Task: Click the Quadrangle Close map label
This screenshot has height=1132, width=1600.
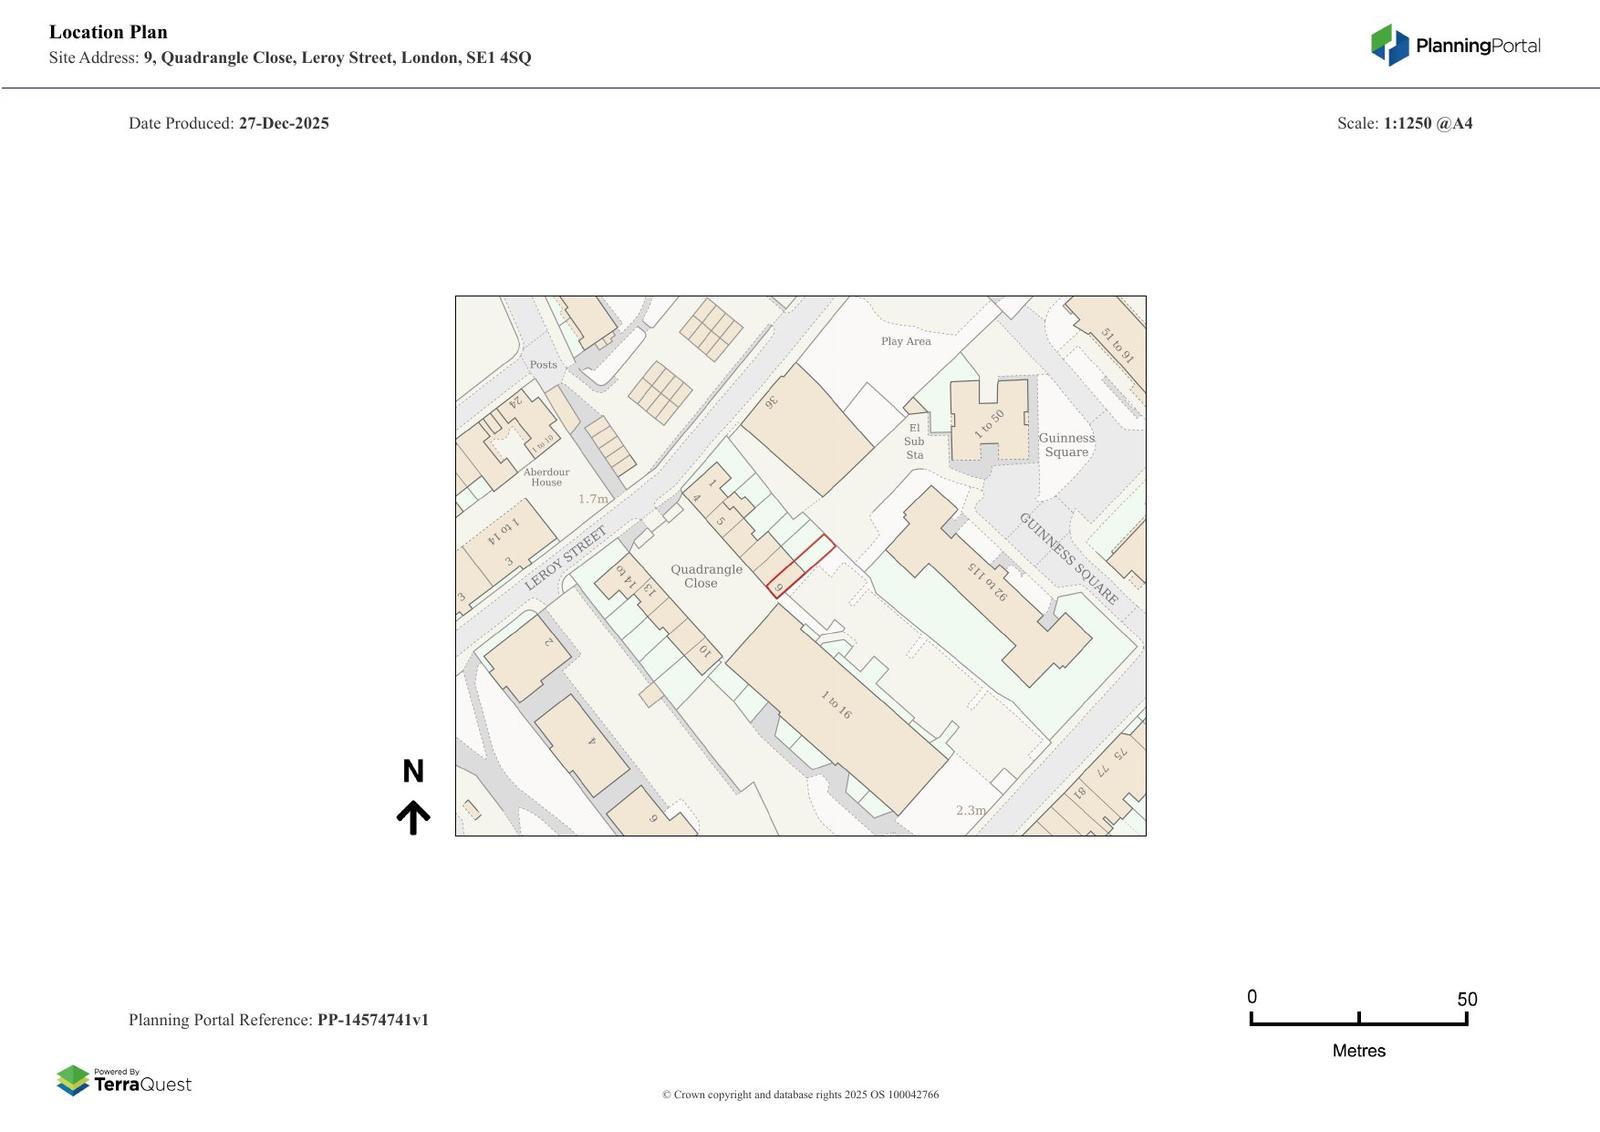Action: (706, 576)
